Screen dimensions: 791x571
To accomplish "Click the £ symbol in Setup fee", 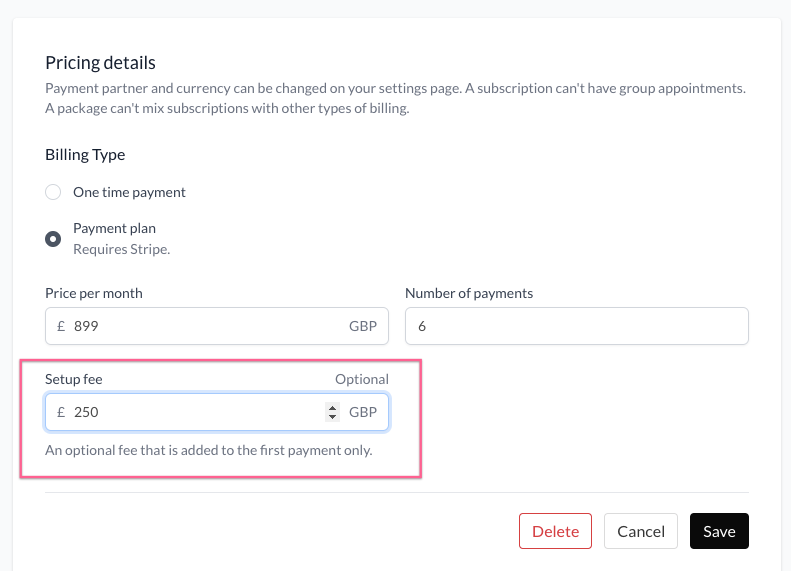I will coord(61,412).
